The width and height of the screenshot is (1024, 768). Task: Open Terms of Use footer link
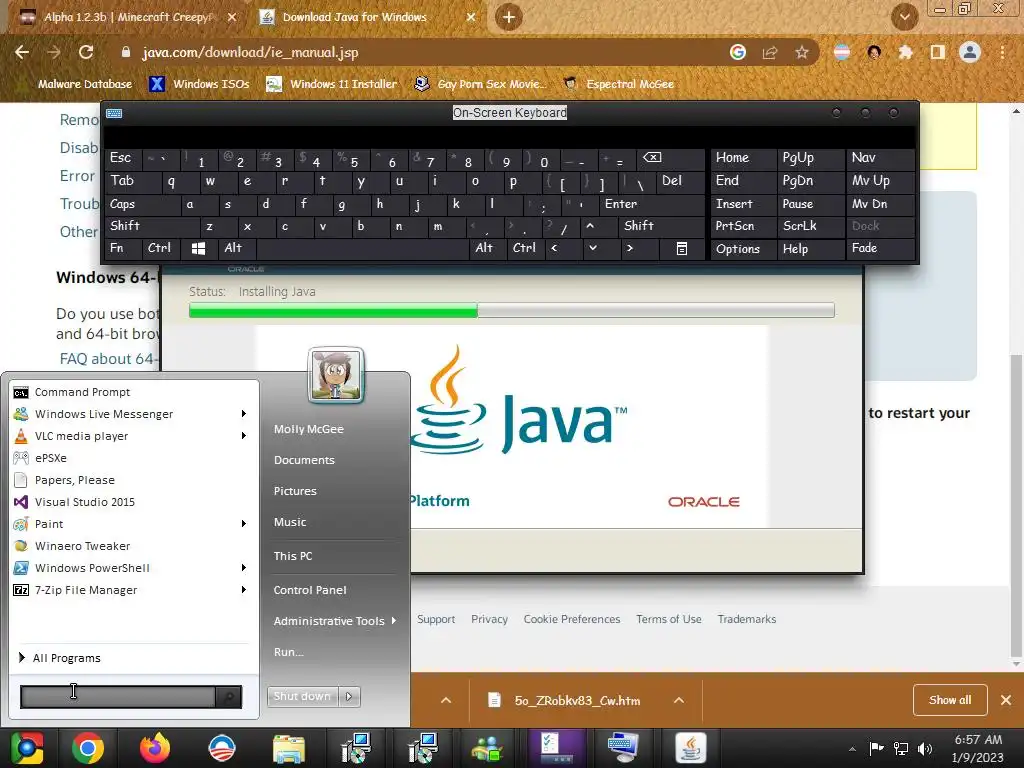point(669,619)
